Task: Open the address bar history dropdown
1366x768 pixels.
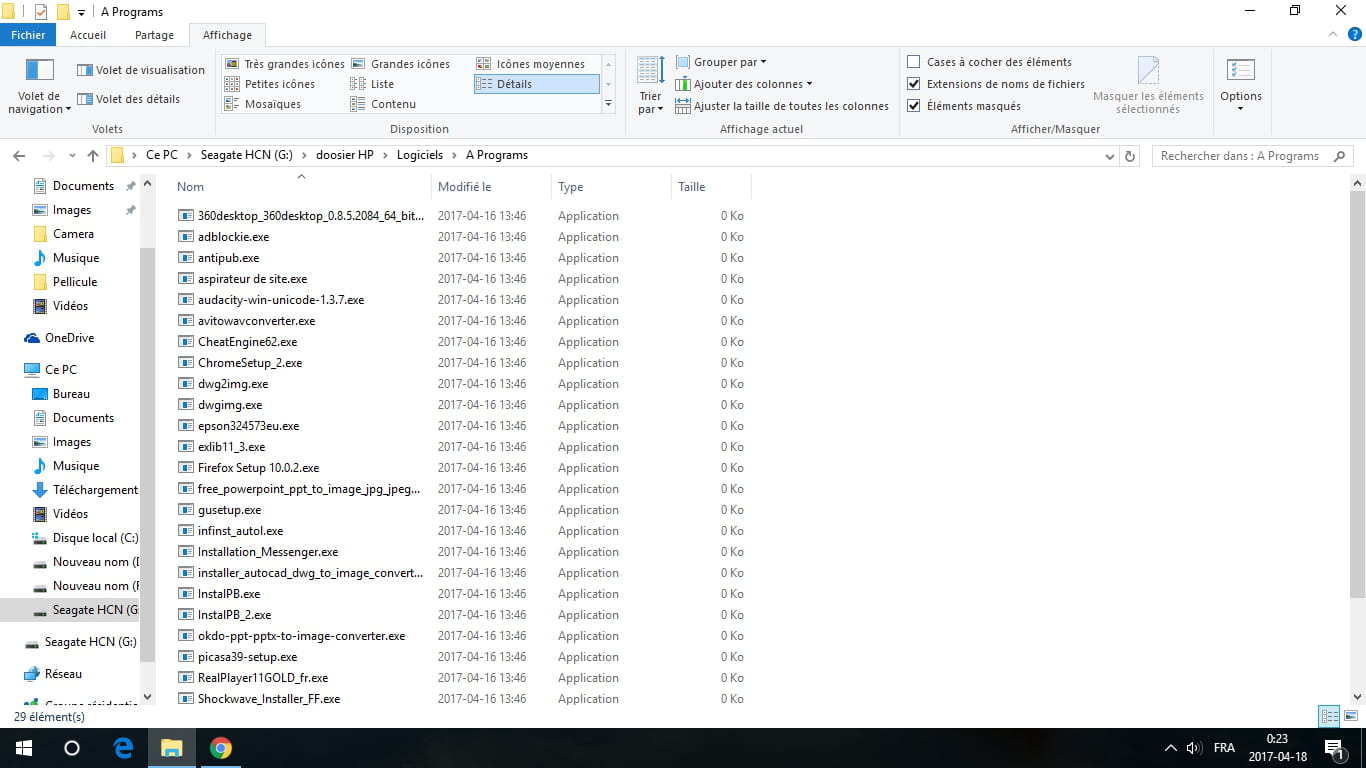Action: coord(1109,156)
